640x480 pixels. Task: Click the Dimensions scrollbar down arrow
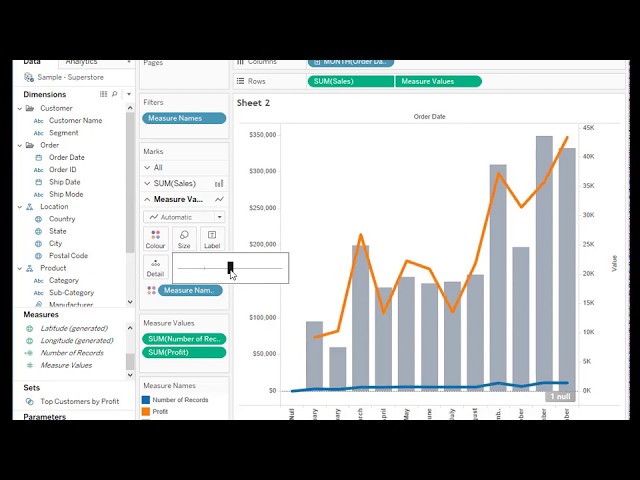click(130, 302)
